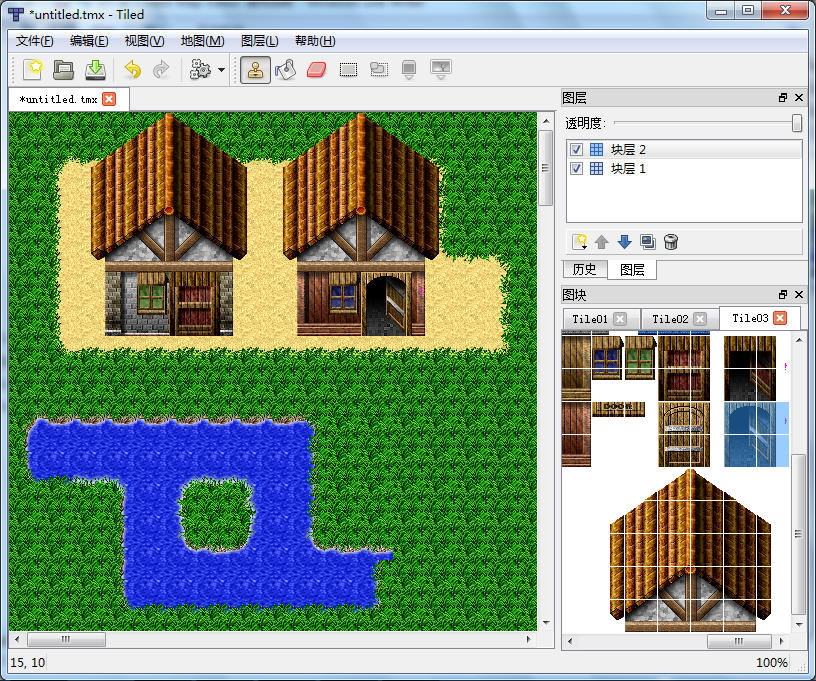Viewport: 816px width, 681px height.
Task: Pick the blue window tile in tileset
Action: point(606,359)
